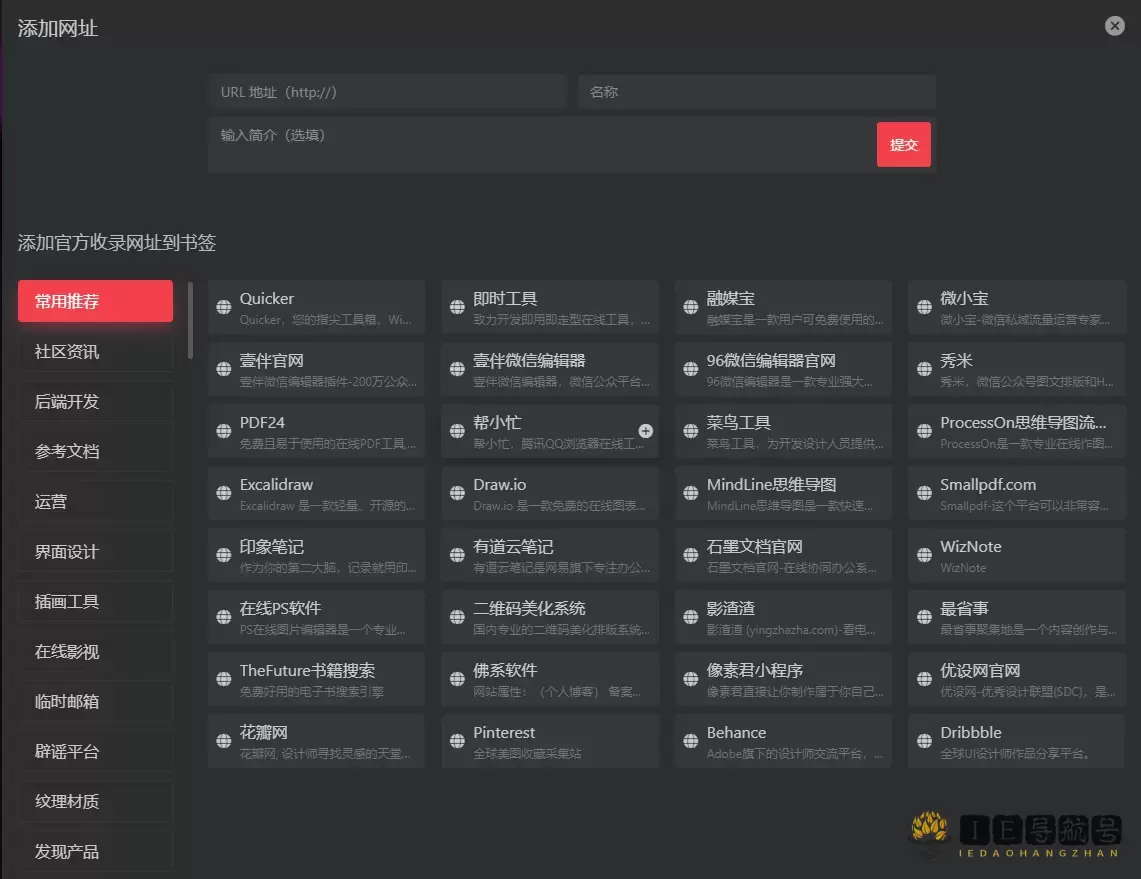Click into the 名称 input field
The width and height of the screenshot is (1141, 879).
[757, 92]
